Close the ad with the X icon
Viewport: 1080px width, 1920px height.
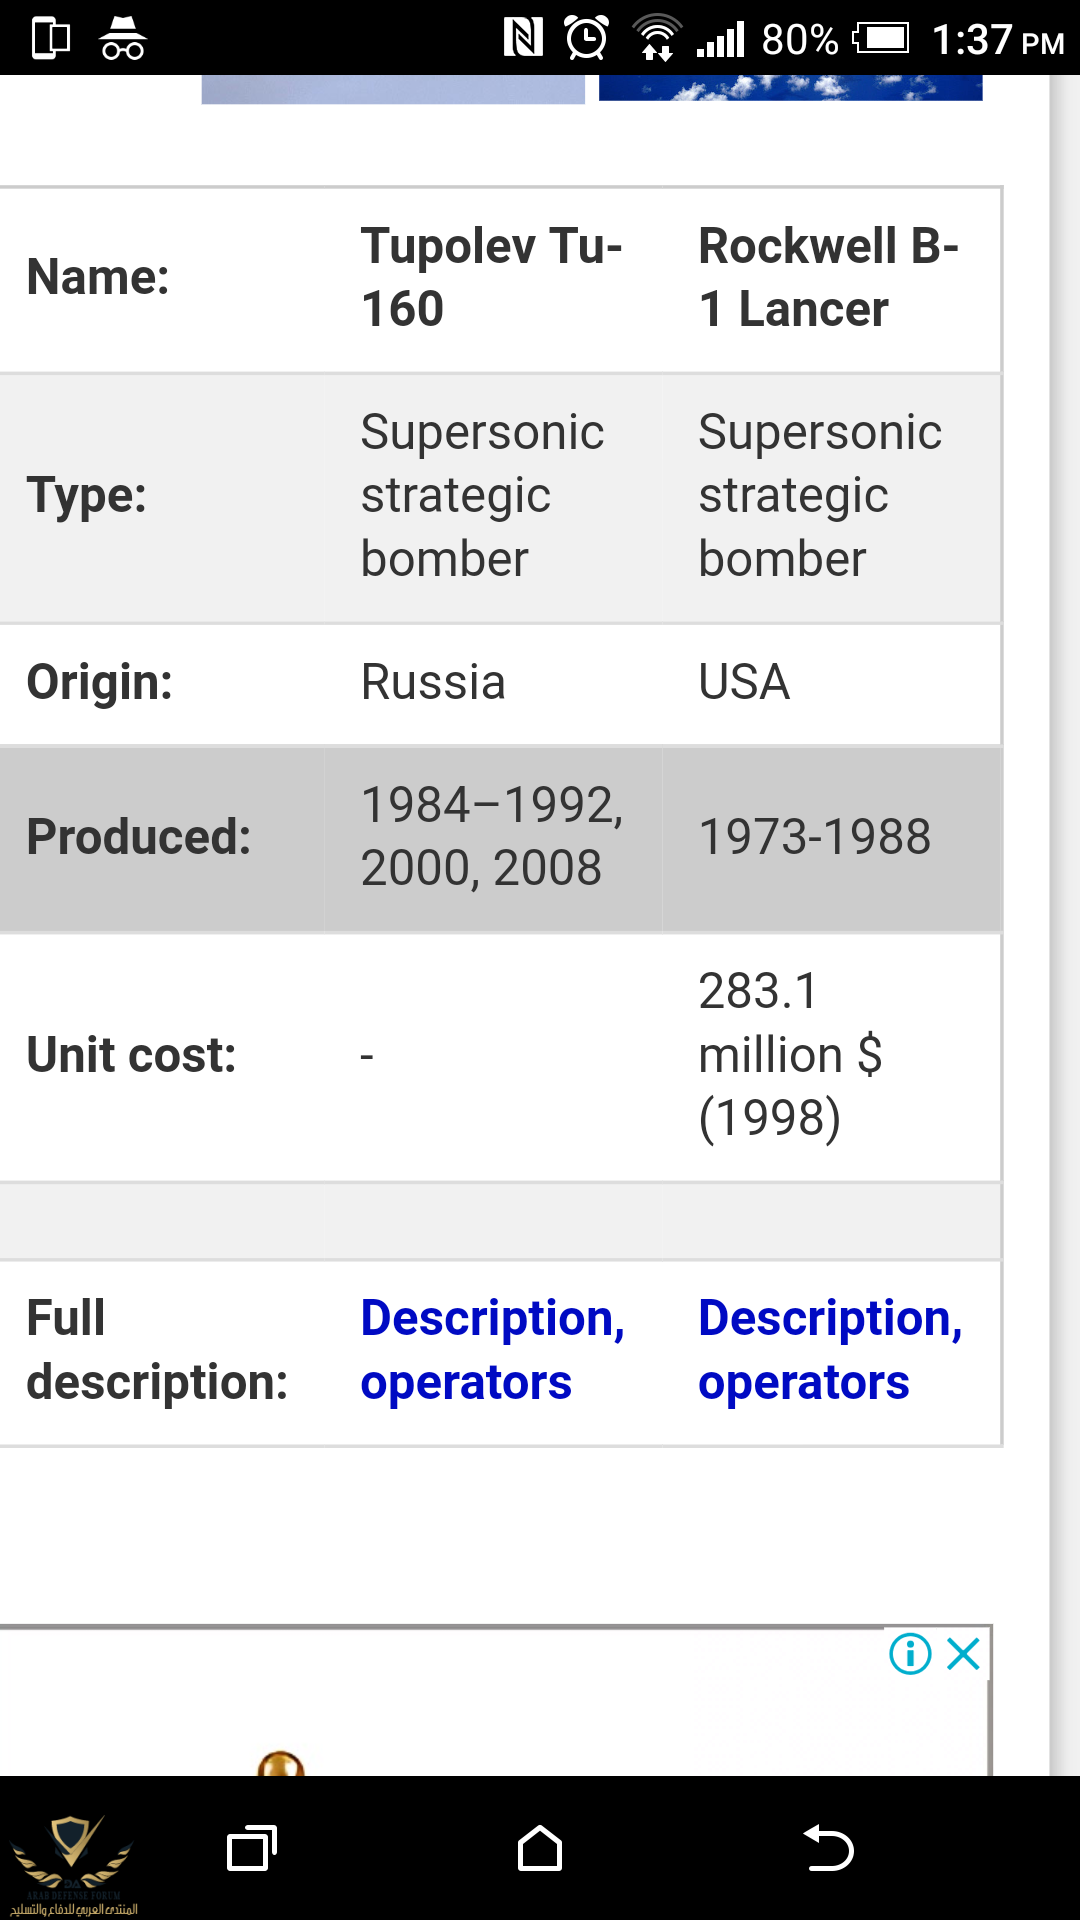click(964, 1654)
